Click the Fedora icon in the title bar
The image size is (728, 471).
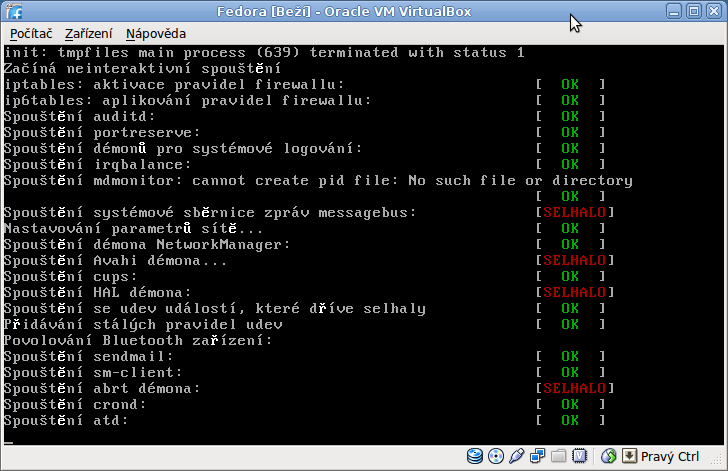pos(14,11)
